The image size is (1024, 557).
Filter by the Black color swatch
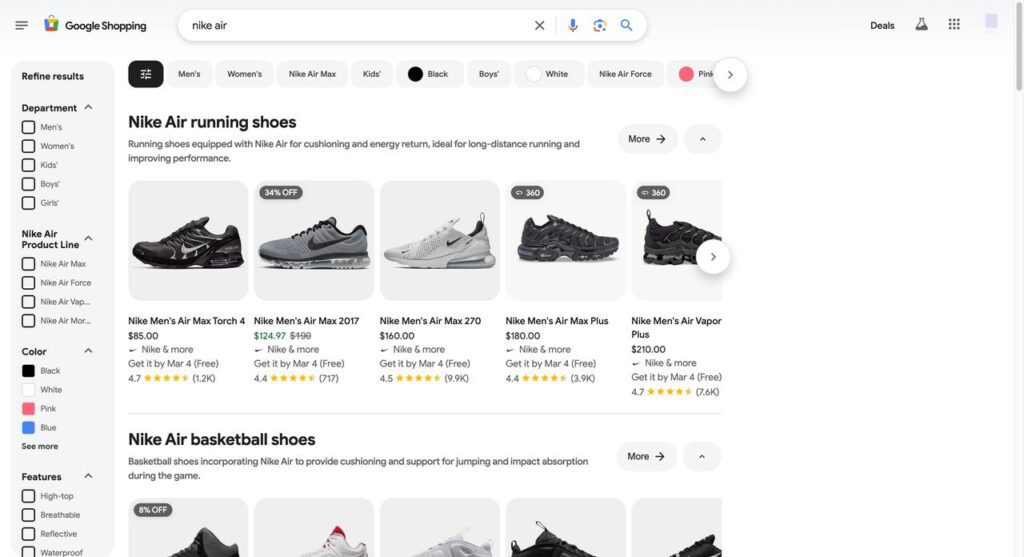point(29,371)
